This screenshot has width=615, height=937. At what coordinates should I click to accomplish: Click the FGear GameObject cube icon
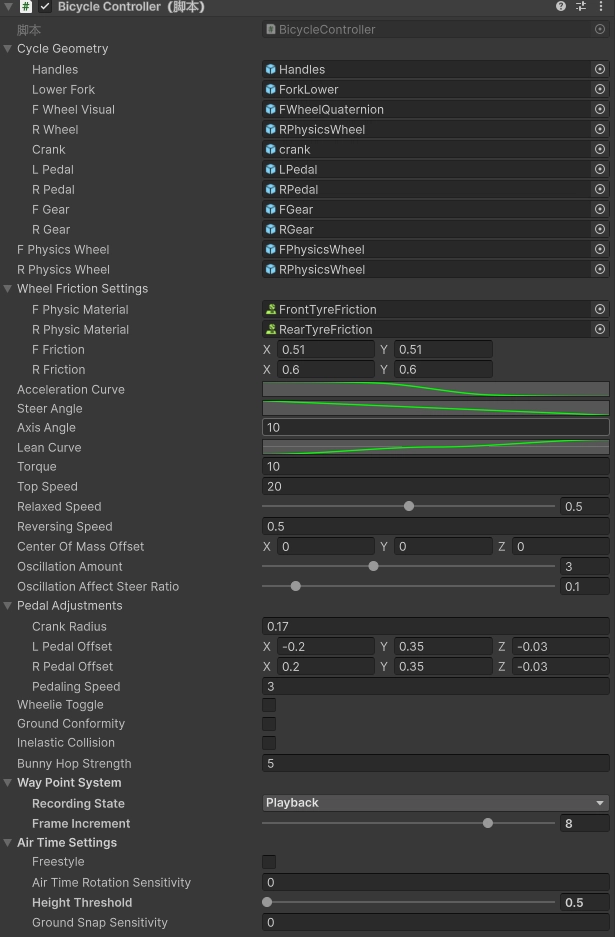click(271, 209)
